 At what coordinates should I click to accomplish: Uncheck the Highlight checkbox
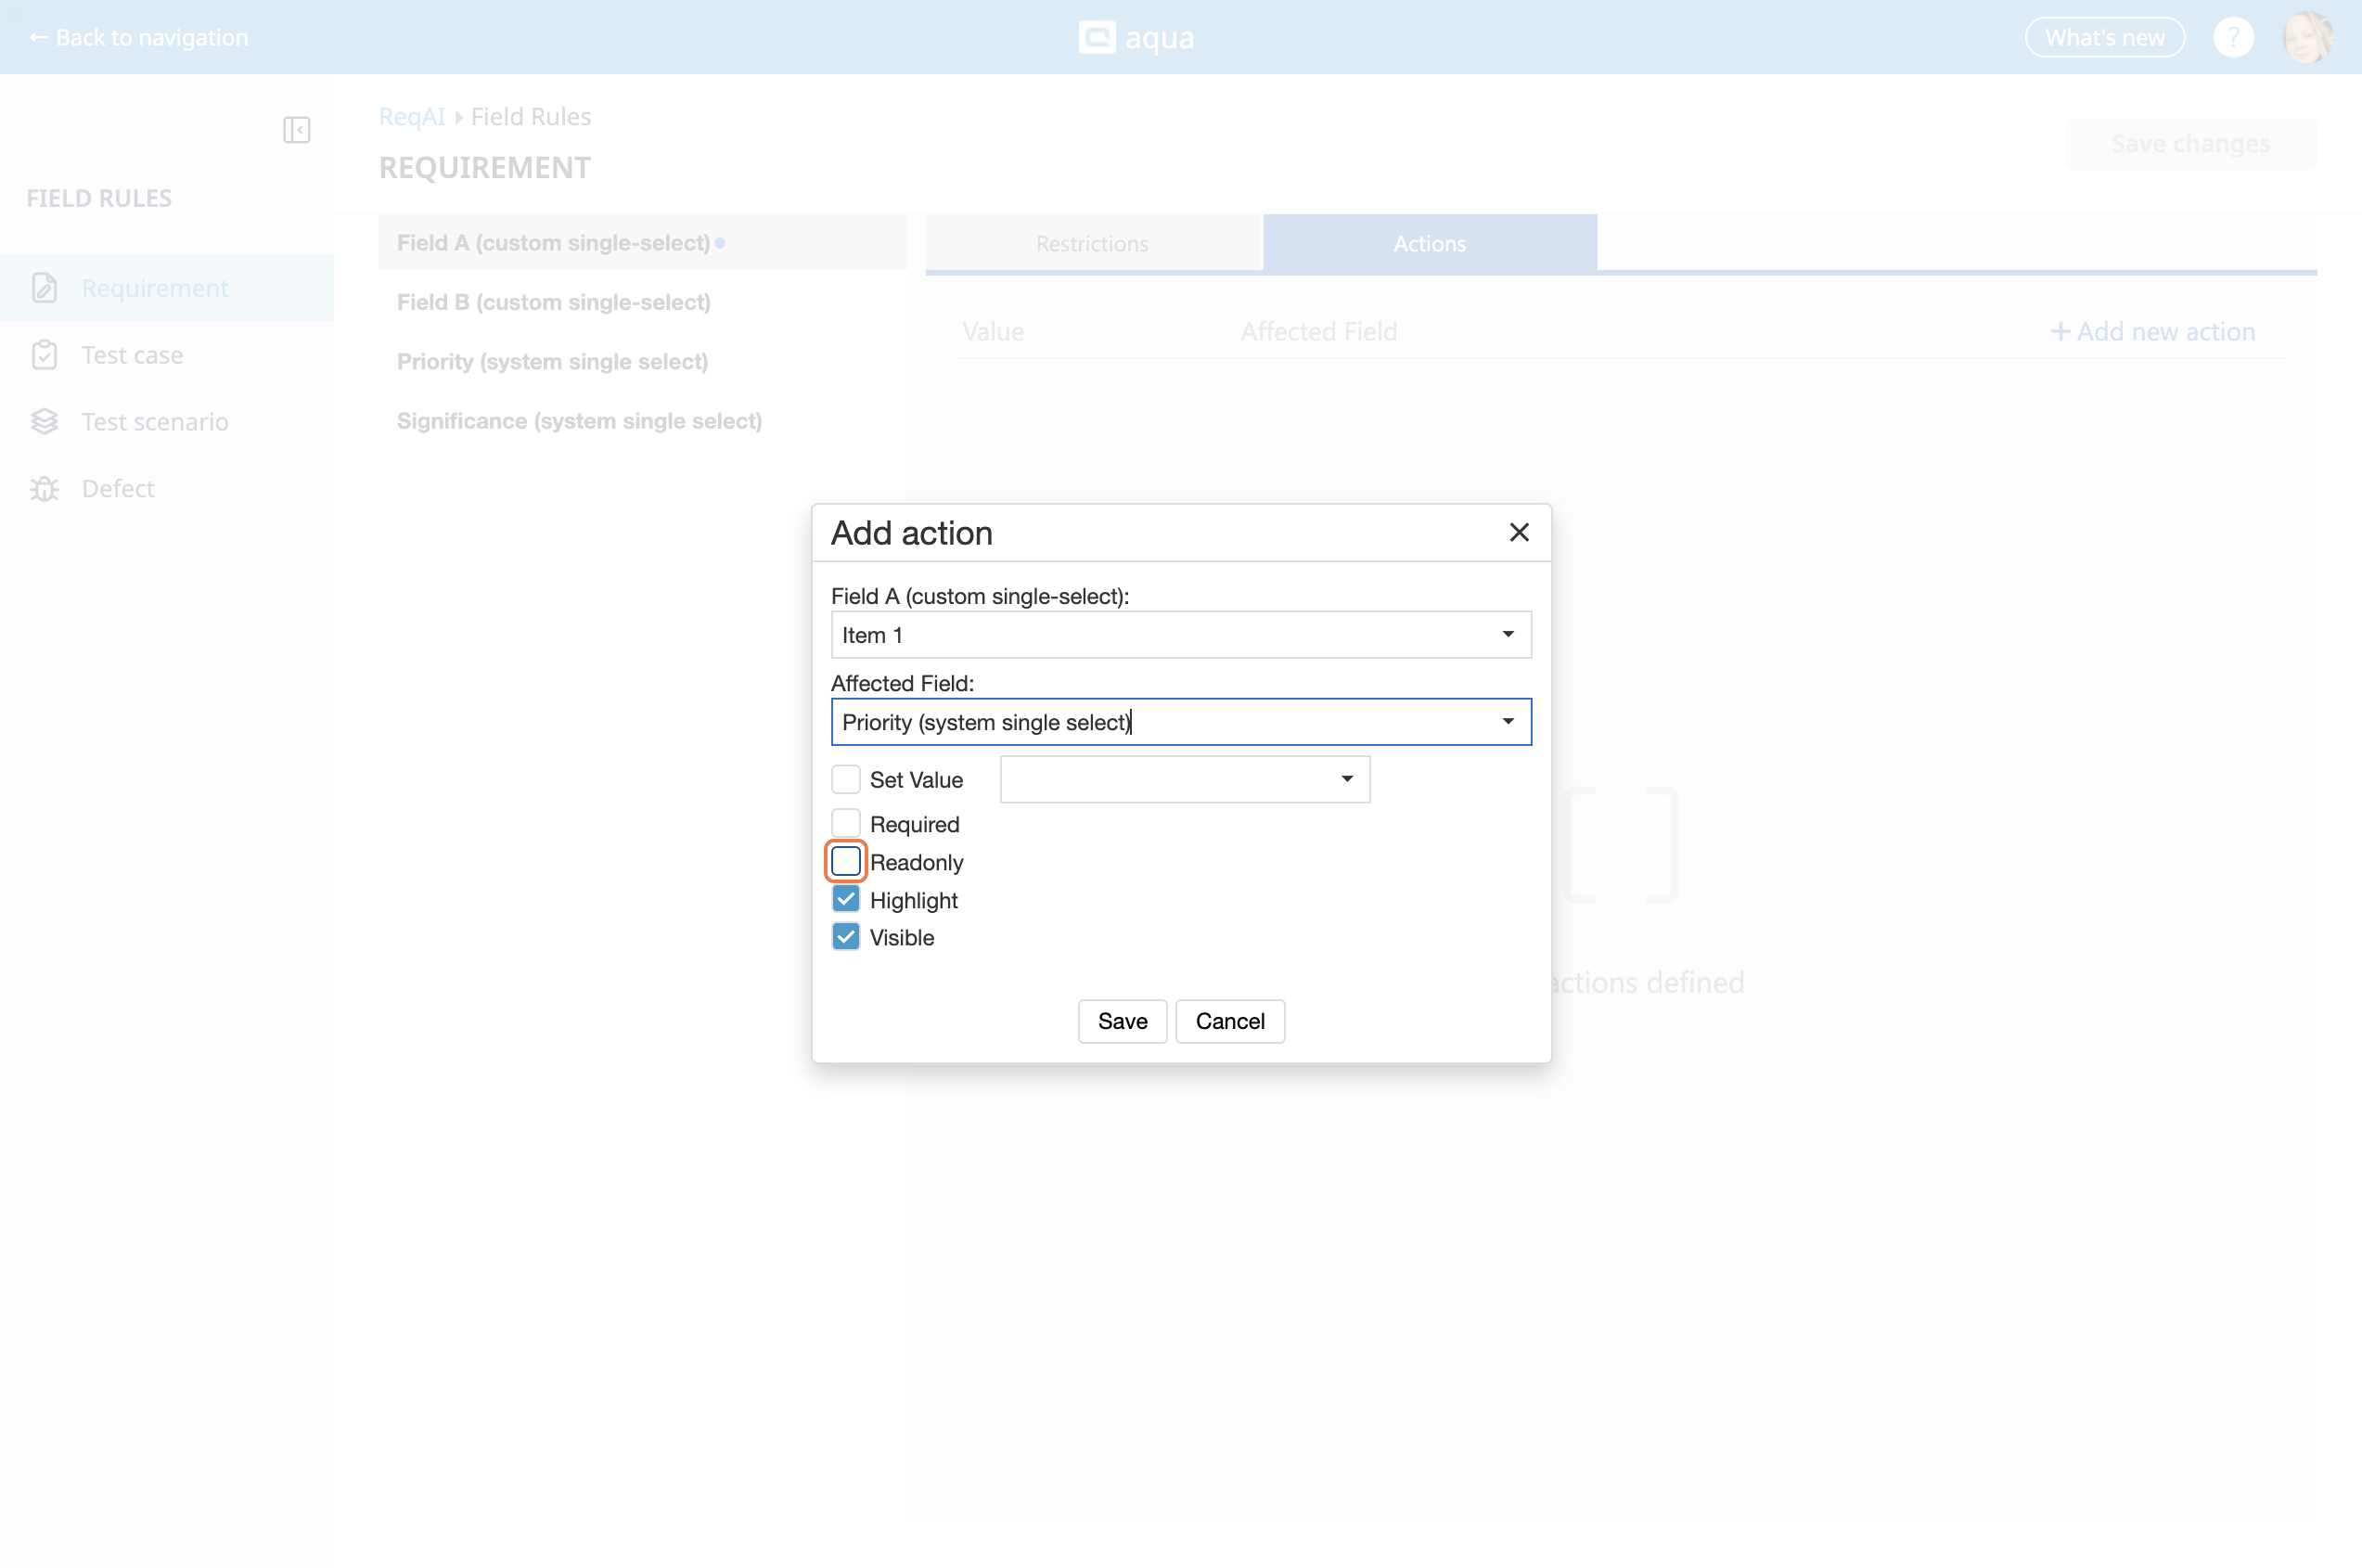846,899
